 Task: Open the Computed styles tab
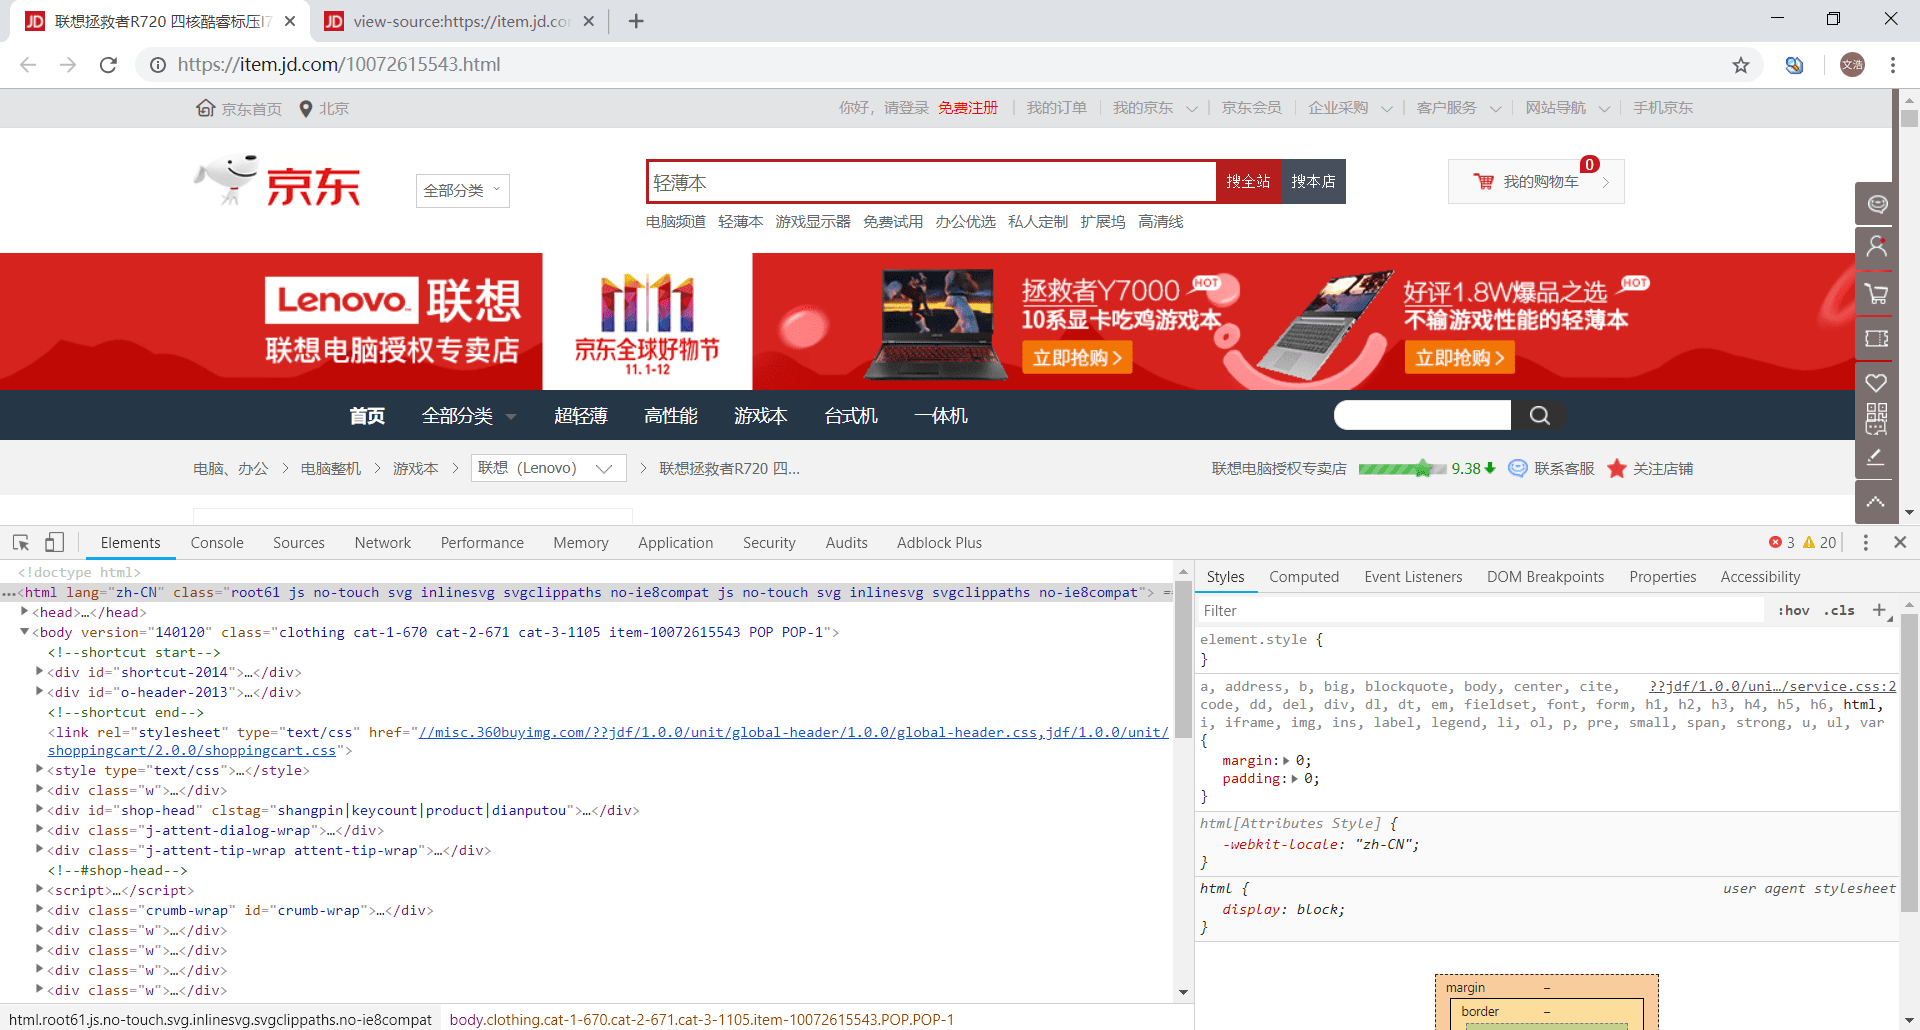pyautogui.click(x=1304, y=576)
